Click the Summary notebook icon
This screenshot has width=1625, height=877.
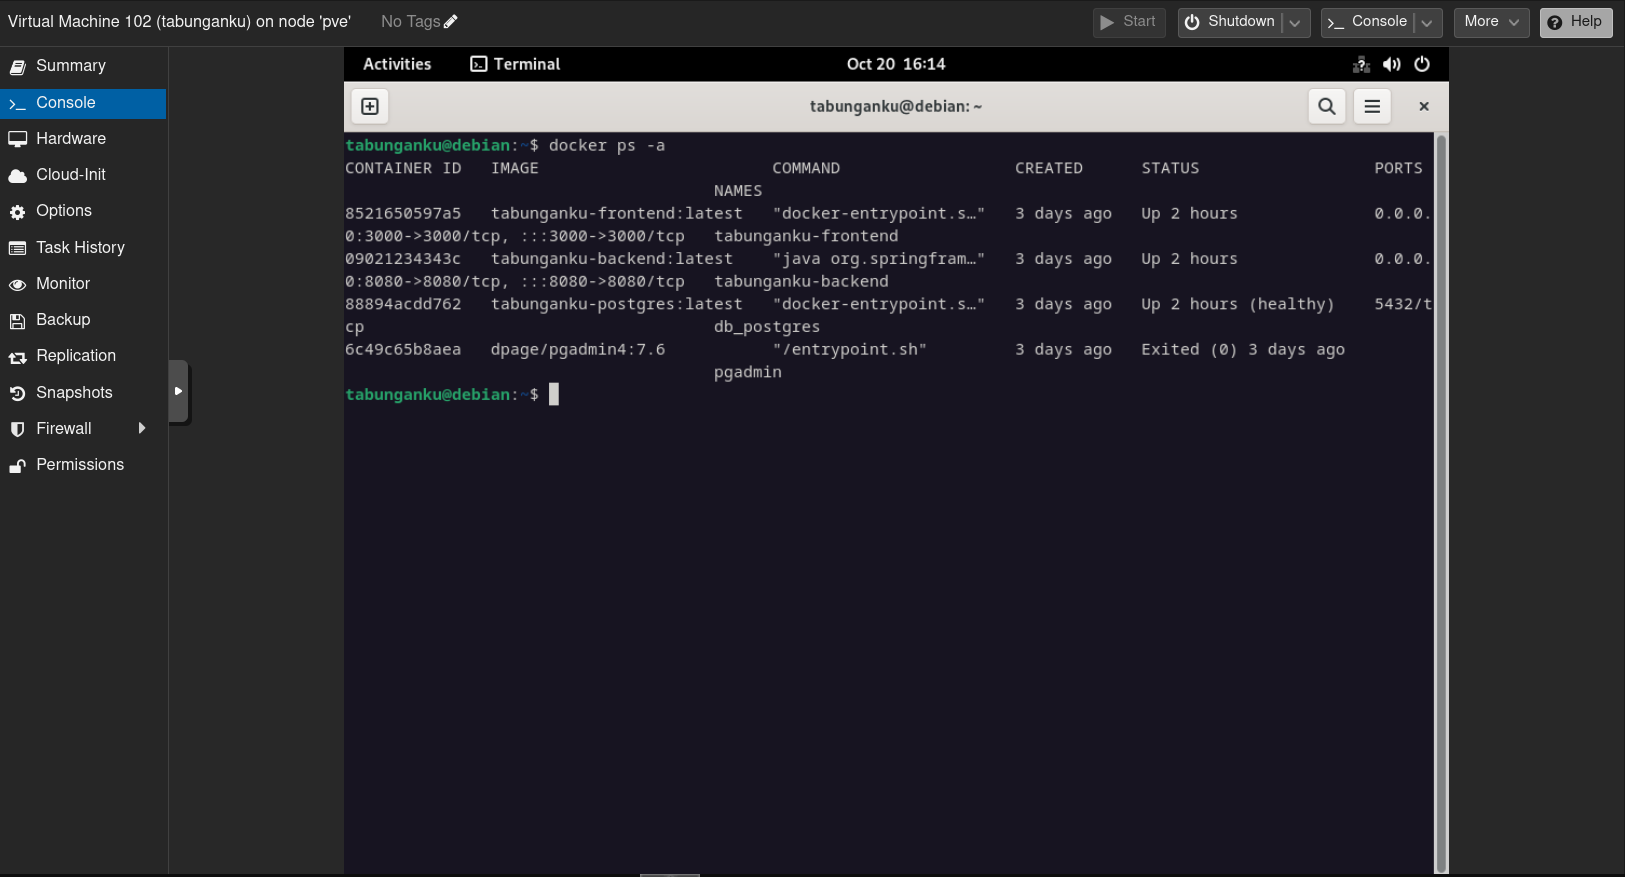tap(17, 67)
